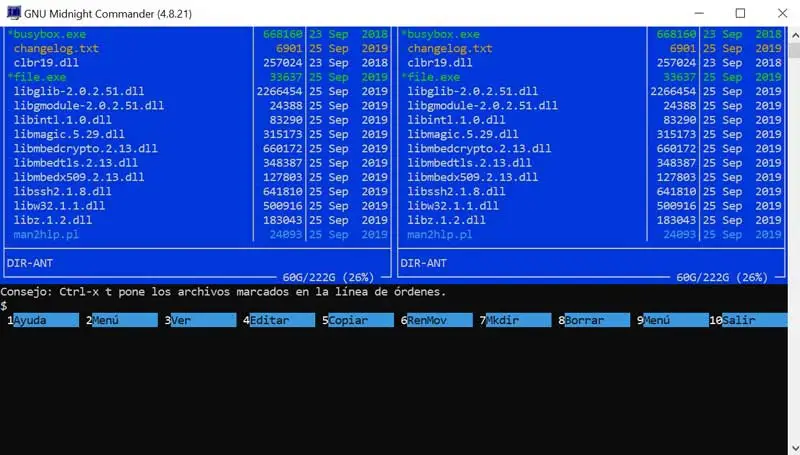Select libmbedtls.2.13.dll in the right panel
The image size is (800, 455).
(469, 163)
